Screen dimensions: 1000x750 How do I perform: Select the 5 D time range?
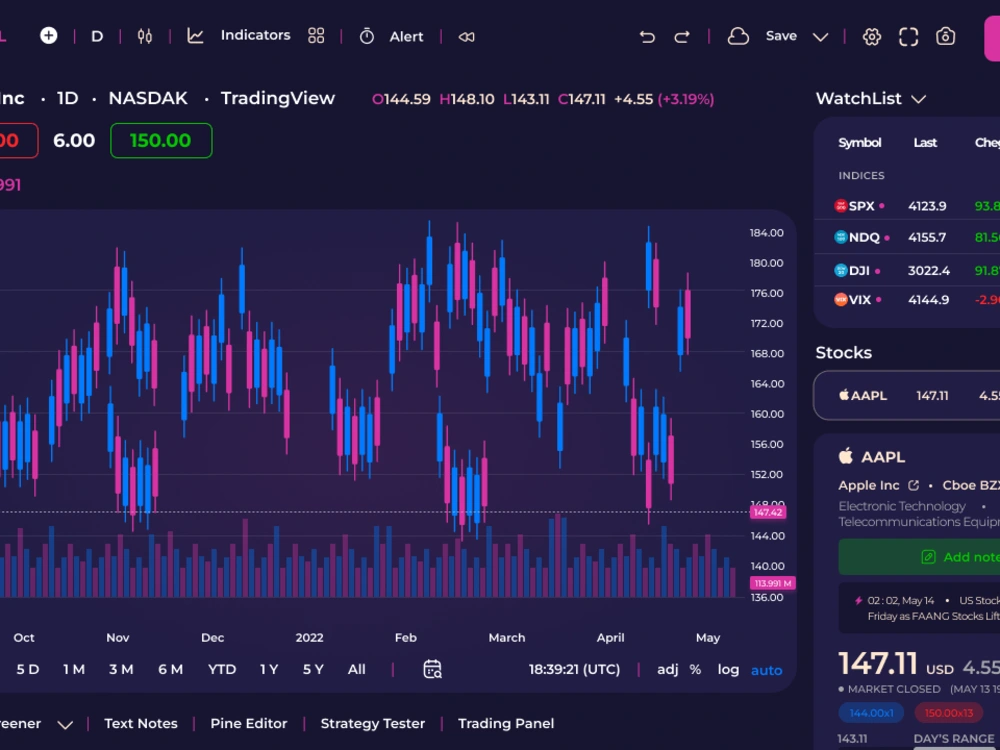[x=27, y=669]
